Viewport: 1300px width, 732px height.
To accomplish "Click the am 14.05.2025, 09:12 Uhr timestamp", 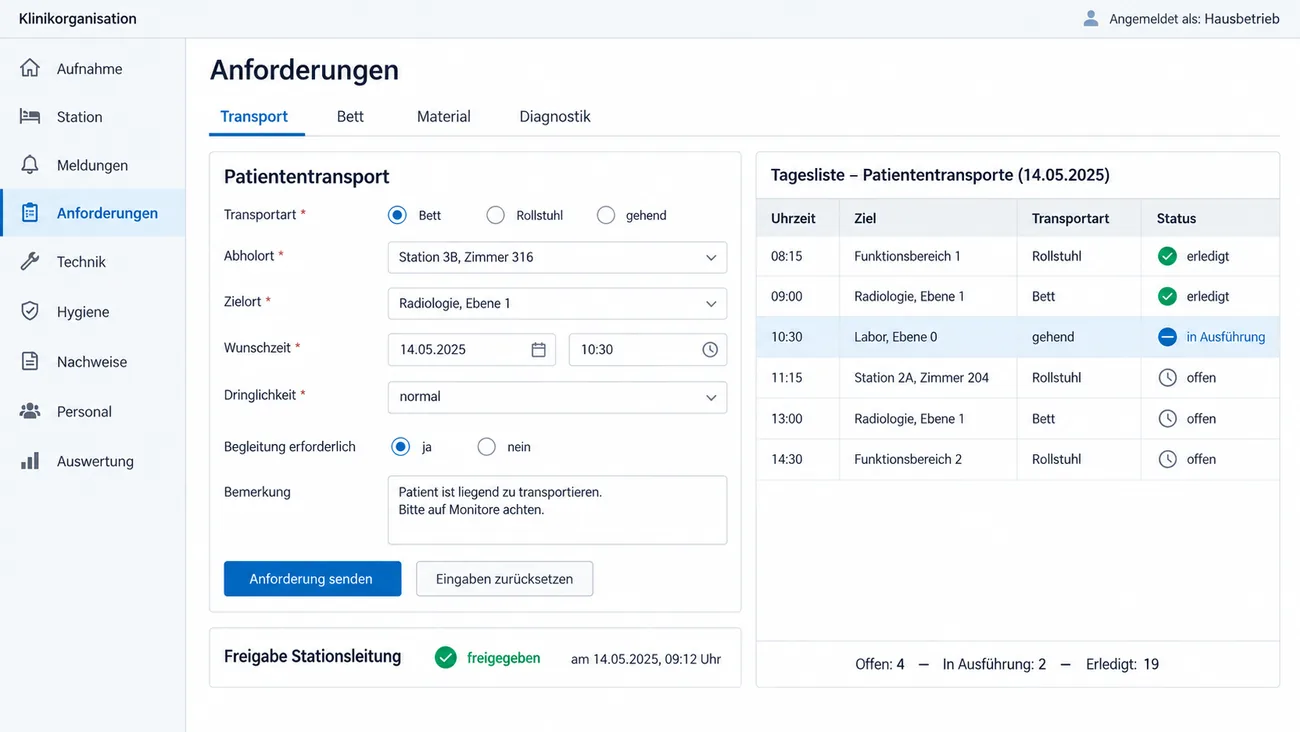I will click(646, 659).
